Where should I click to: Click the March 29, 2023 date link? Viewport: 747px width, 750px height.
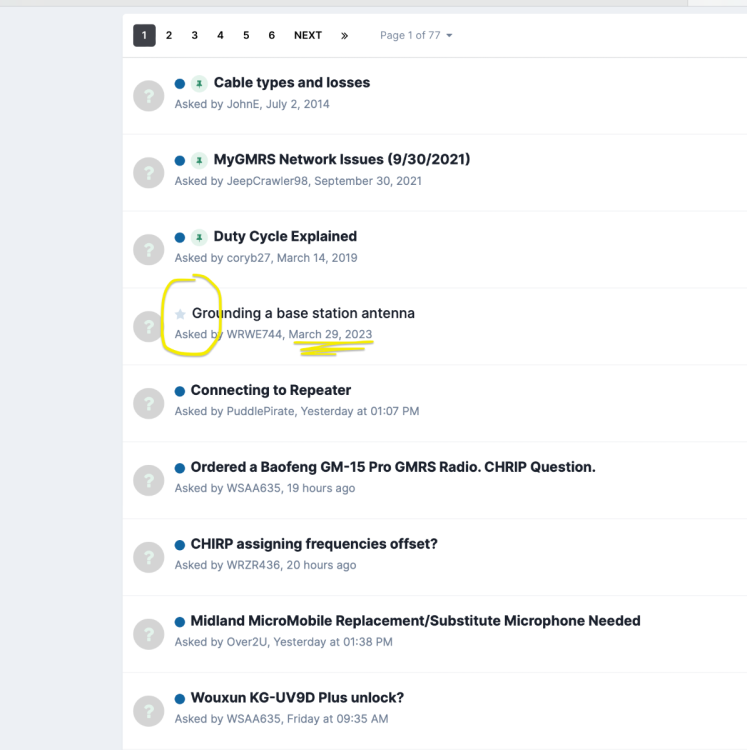pos(330,334)
